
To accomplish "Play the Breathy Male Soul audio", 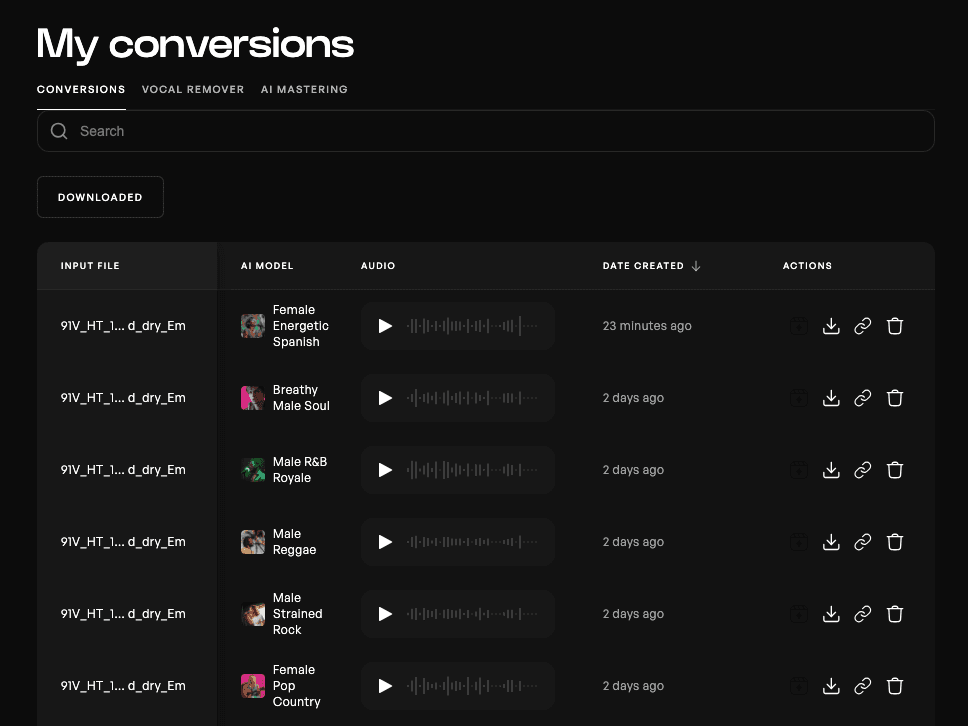I will click(x=385, y=398).
